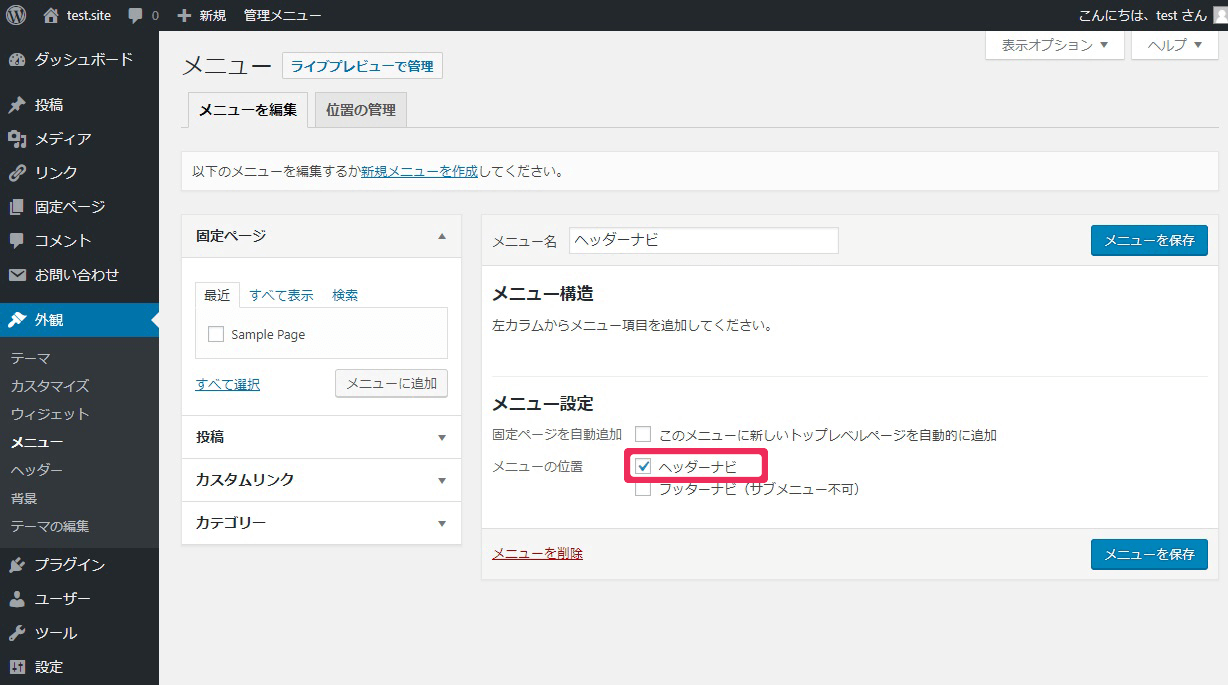
Task: Open the 表示オプション dropdown
Action: click(1054, 45)
